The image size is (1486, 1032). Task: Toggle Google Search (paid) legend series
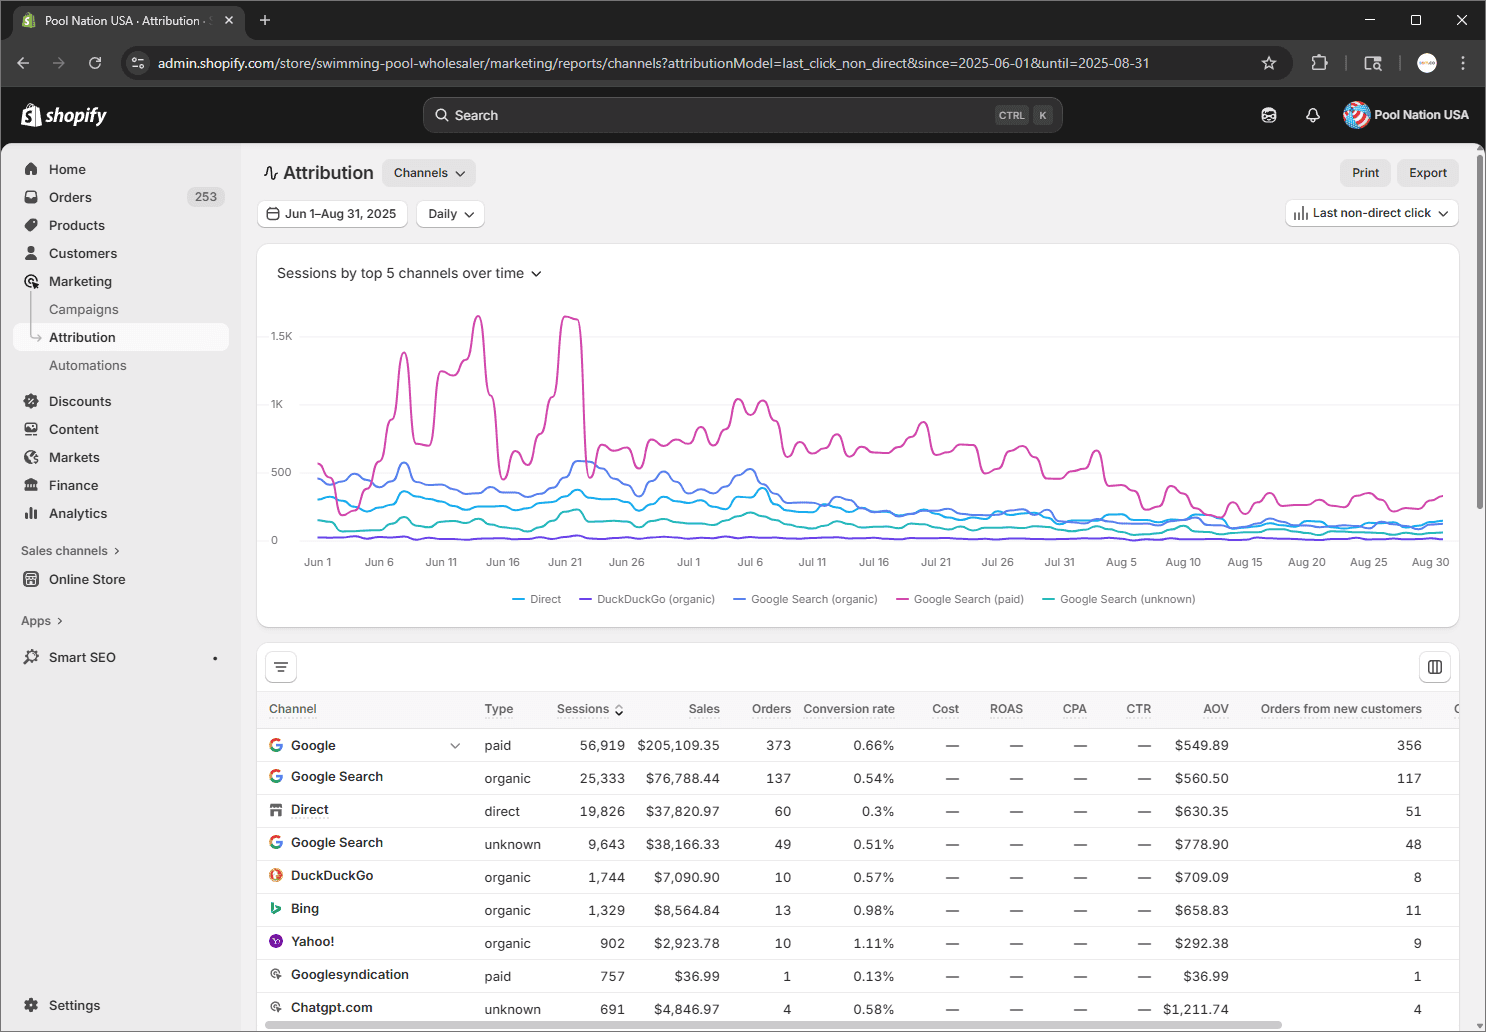(960, 599)
